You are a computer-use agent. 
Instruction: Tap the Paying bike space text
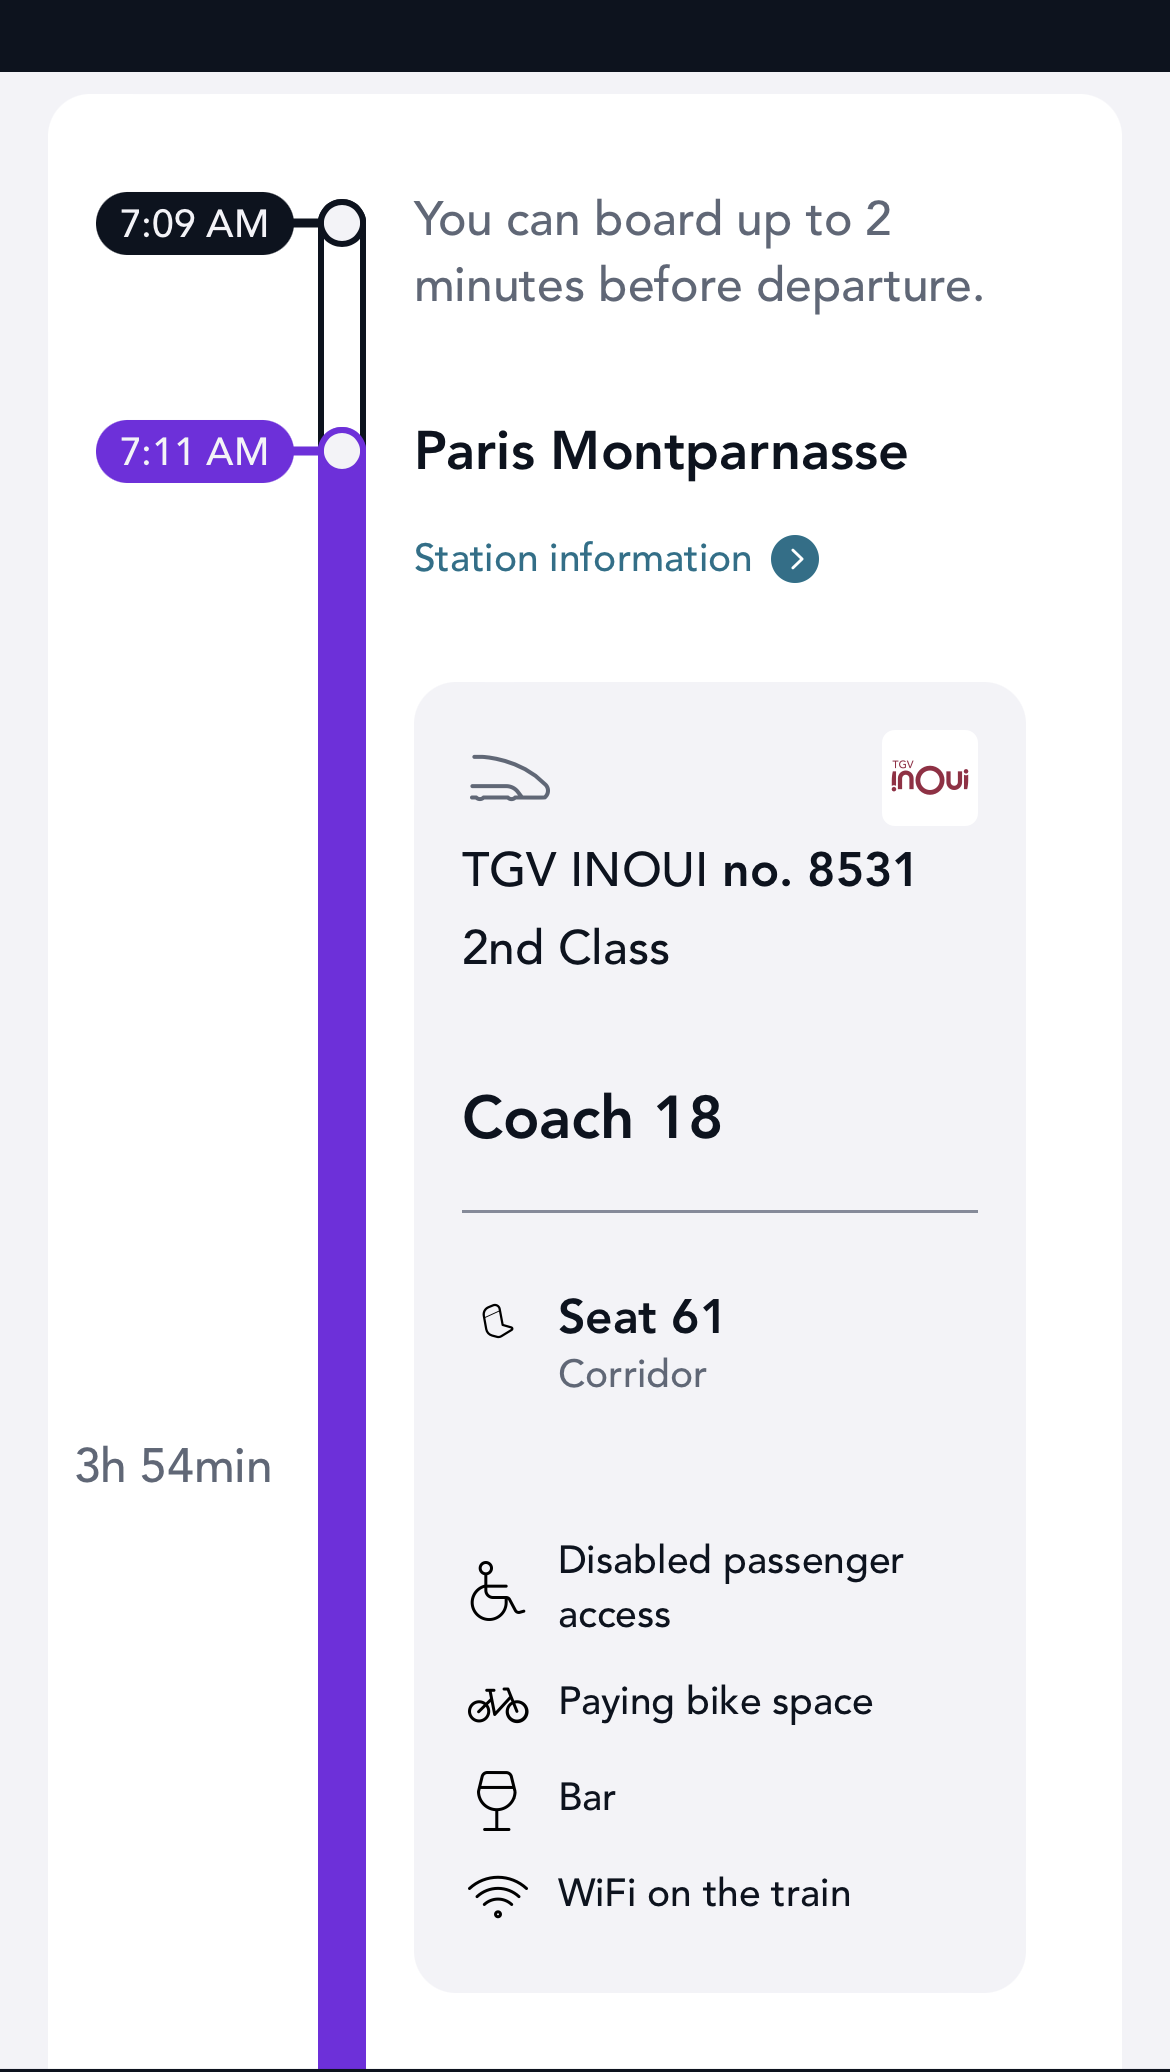coord(715,1702)
